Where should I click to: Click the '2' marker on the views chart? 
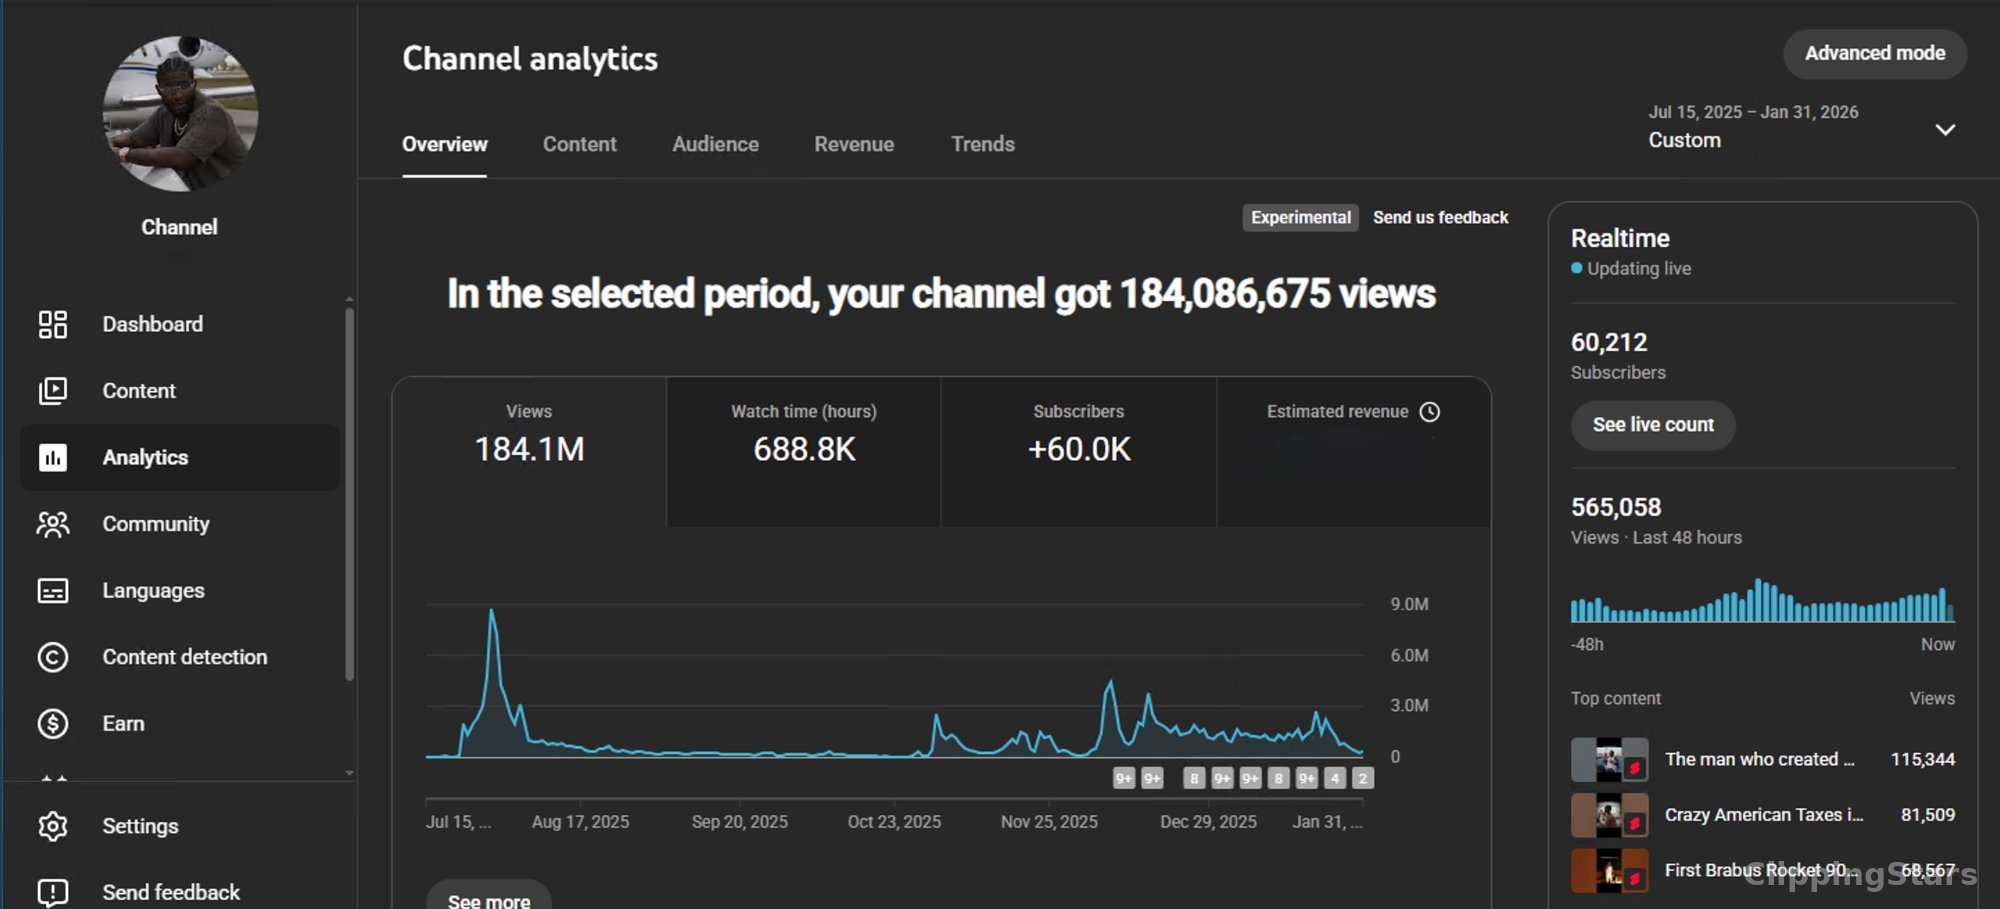click(1363, 777)
